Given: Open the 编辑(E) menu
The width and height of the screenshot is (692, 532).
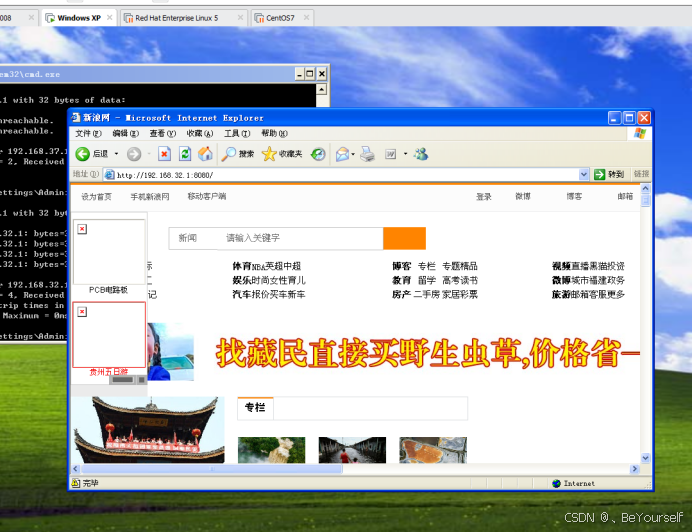Looking at the screenshot, I should [125, 133].
